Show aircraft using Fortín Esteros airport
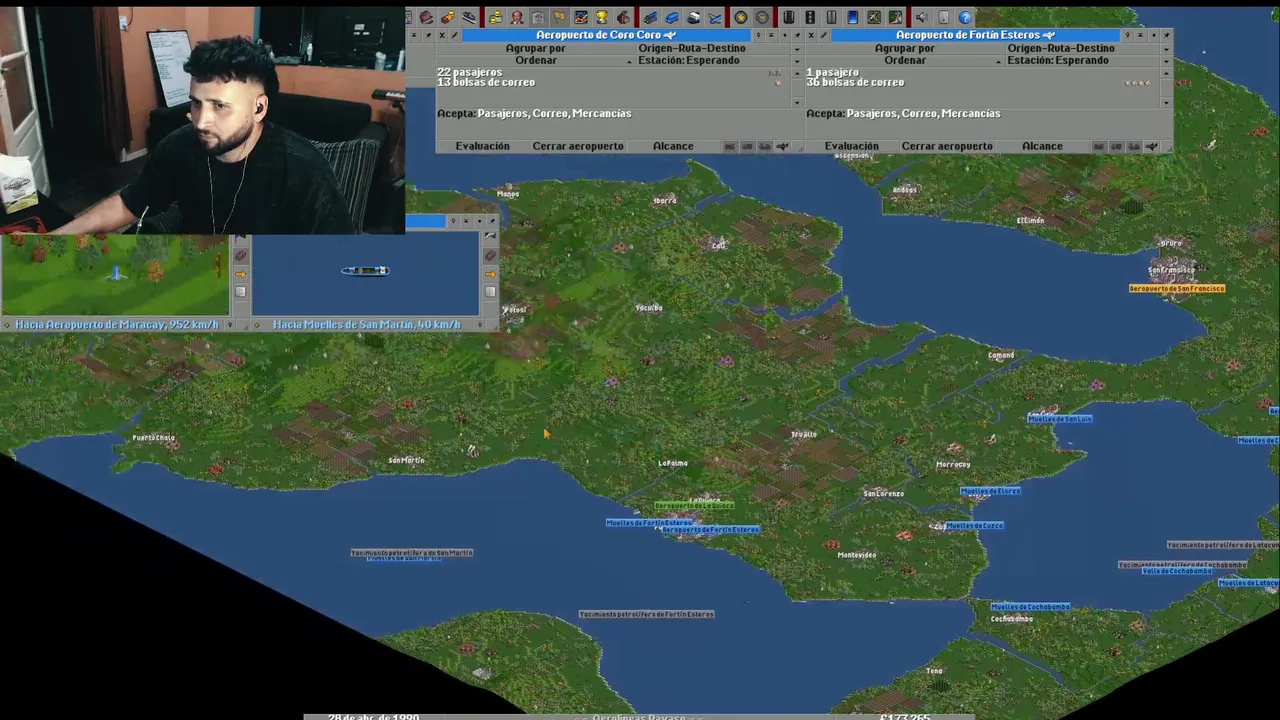 1151,146
